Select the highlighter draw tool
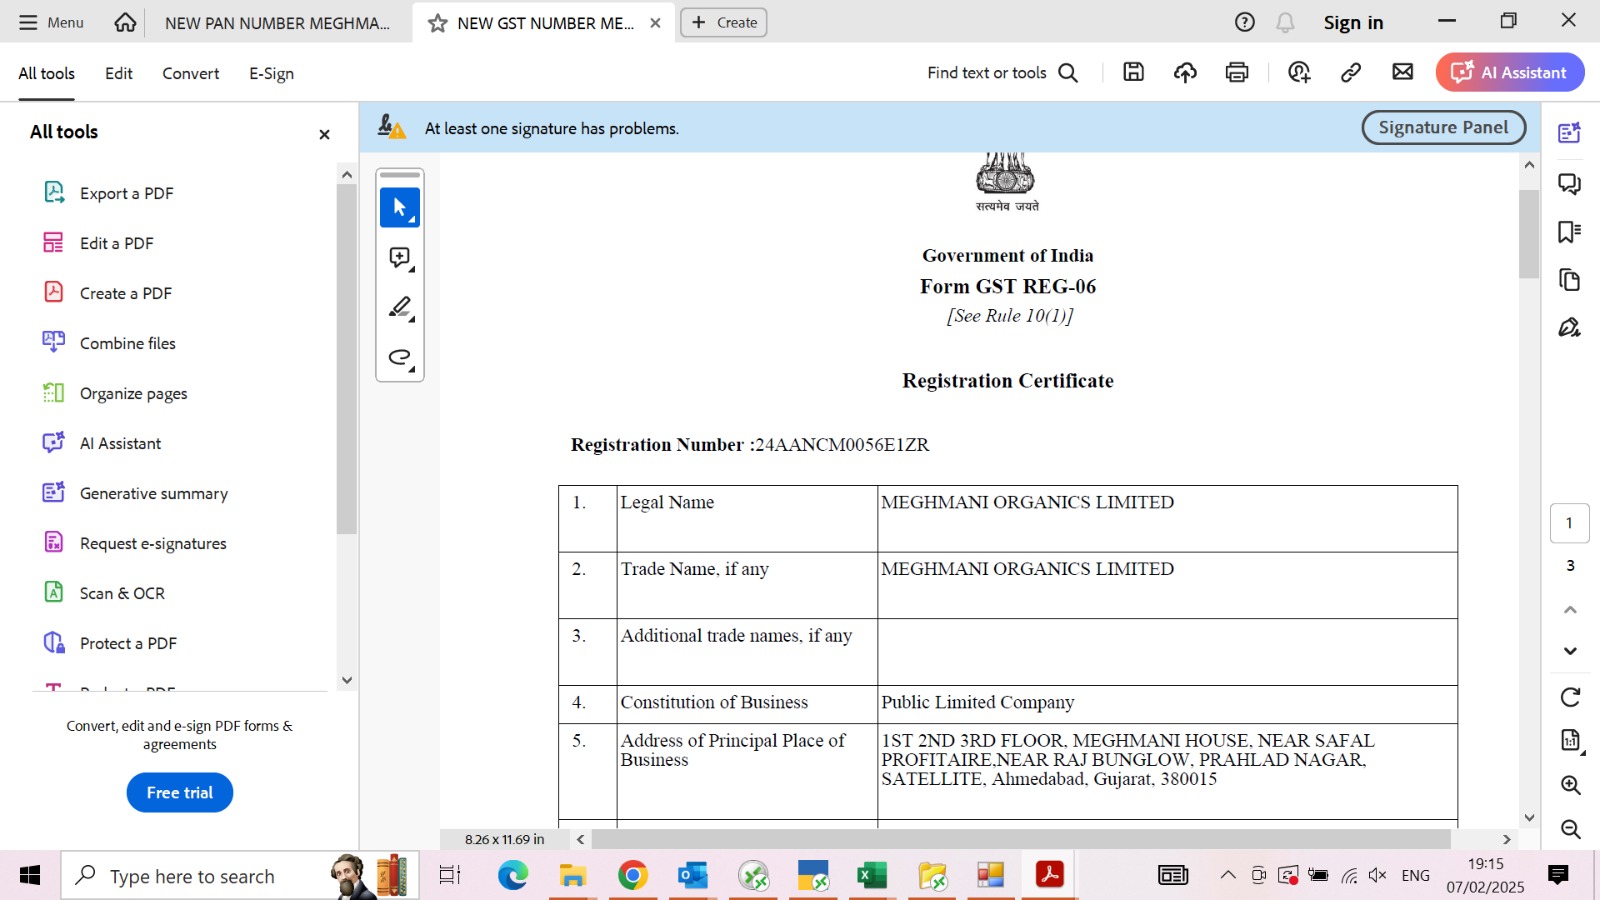 pos(400,307)
